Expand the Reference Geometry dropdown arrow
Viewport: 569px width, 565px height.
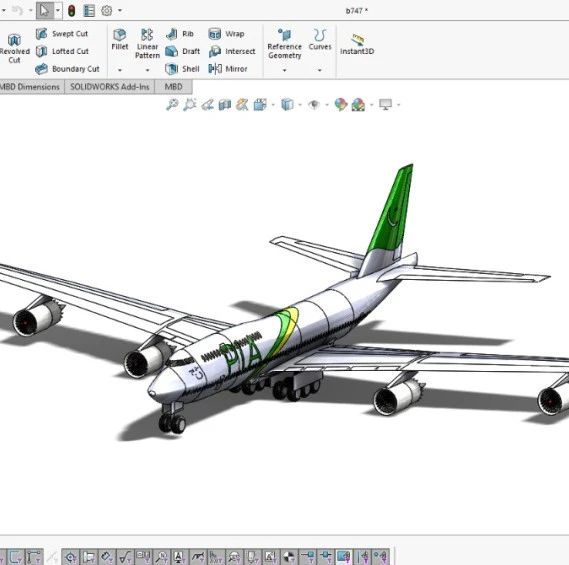point(284,70)
